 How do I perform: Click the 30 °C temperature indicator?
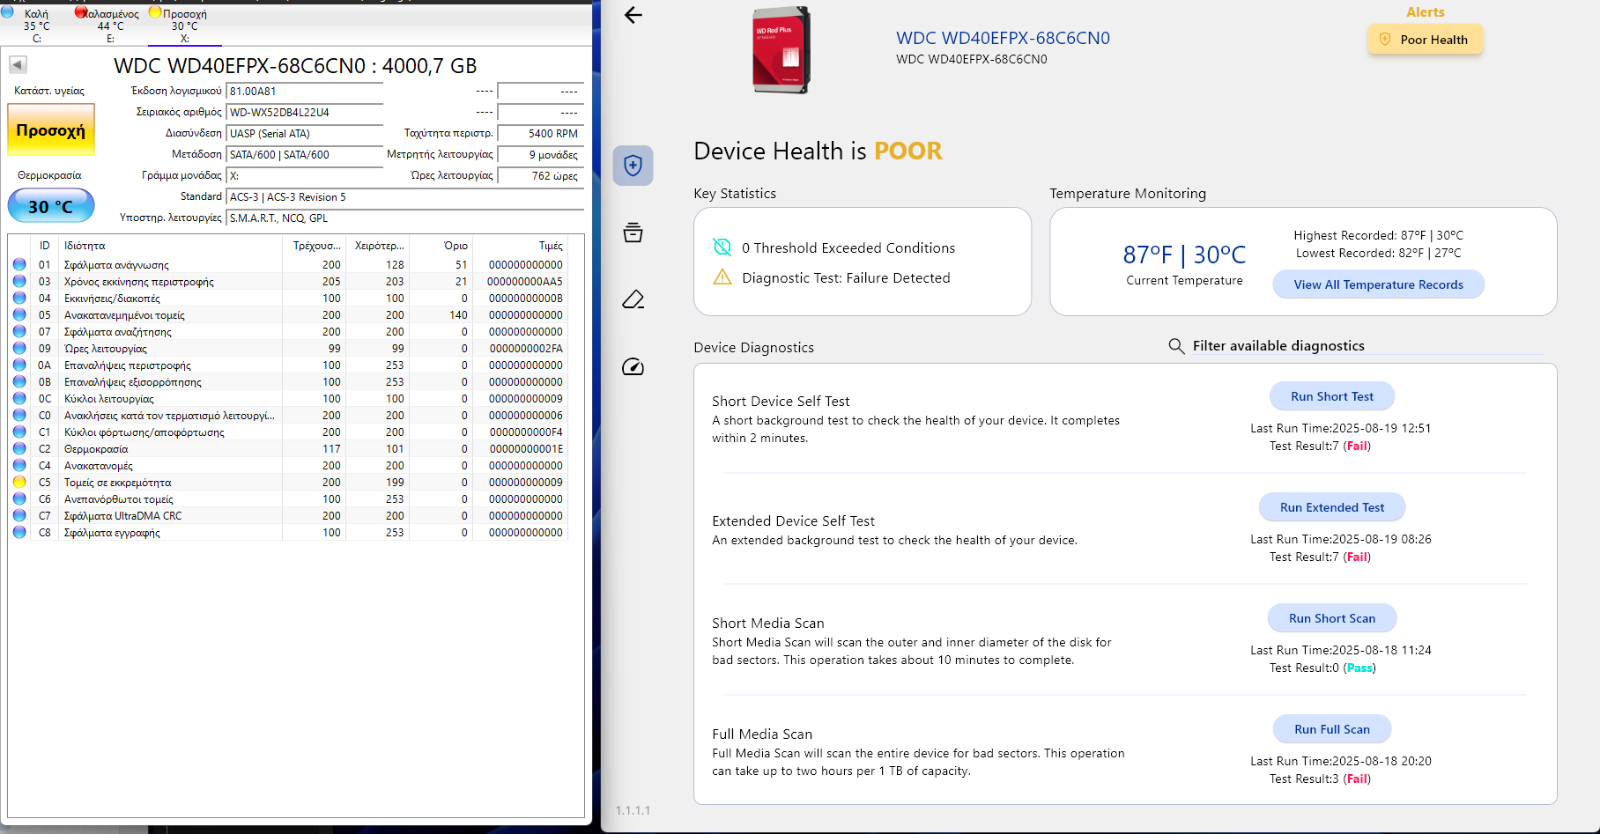[51, 206]
